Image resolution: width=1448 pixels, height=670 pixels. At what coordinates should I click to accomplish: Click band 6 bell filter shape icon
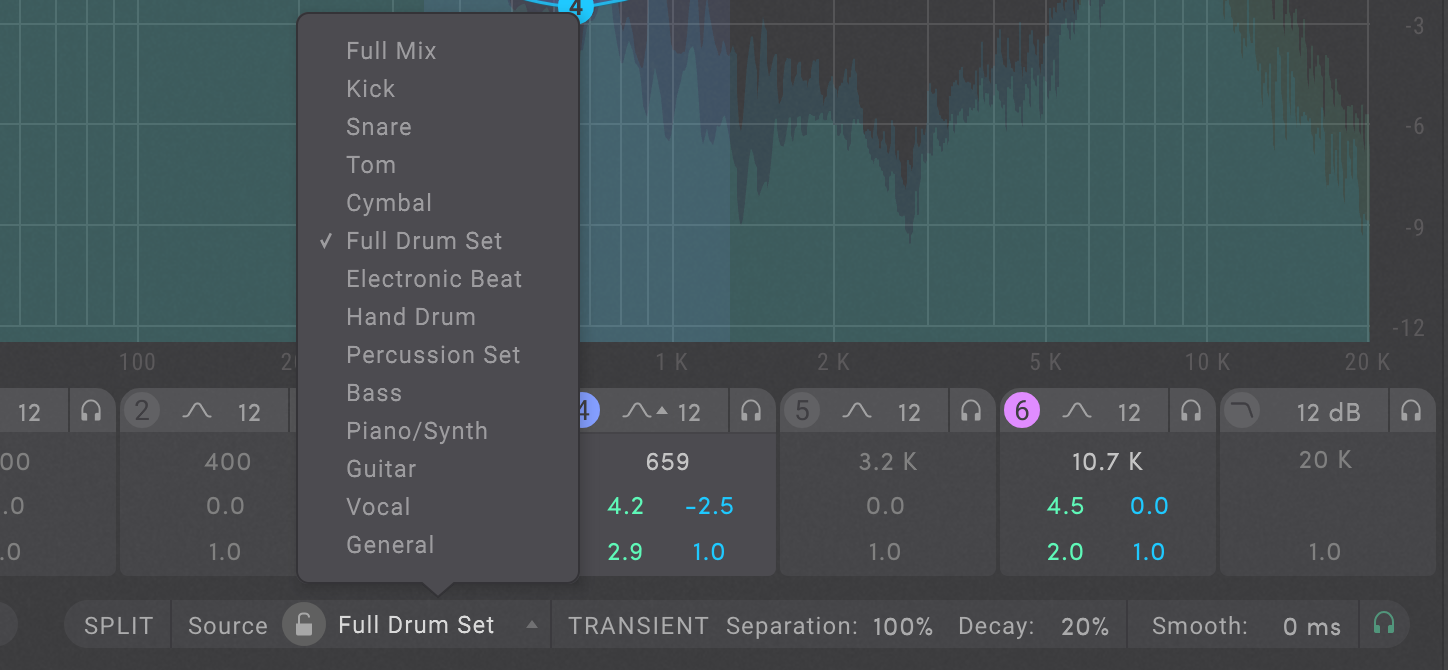(1076, 411)
